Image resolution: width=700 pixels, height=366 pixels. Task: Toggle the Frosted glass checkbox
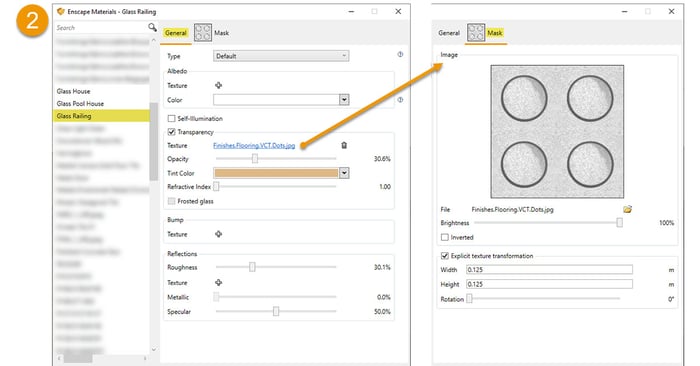[x=171, y=201]
